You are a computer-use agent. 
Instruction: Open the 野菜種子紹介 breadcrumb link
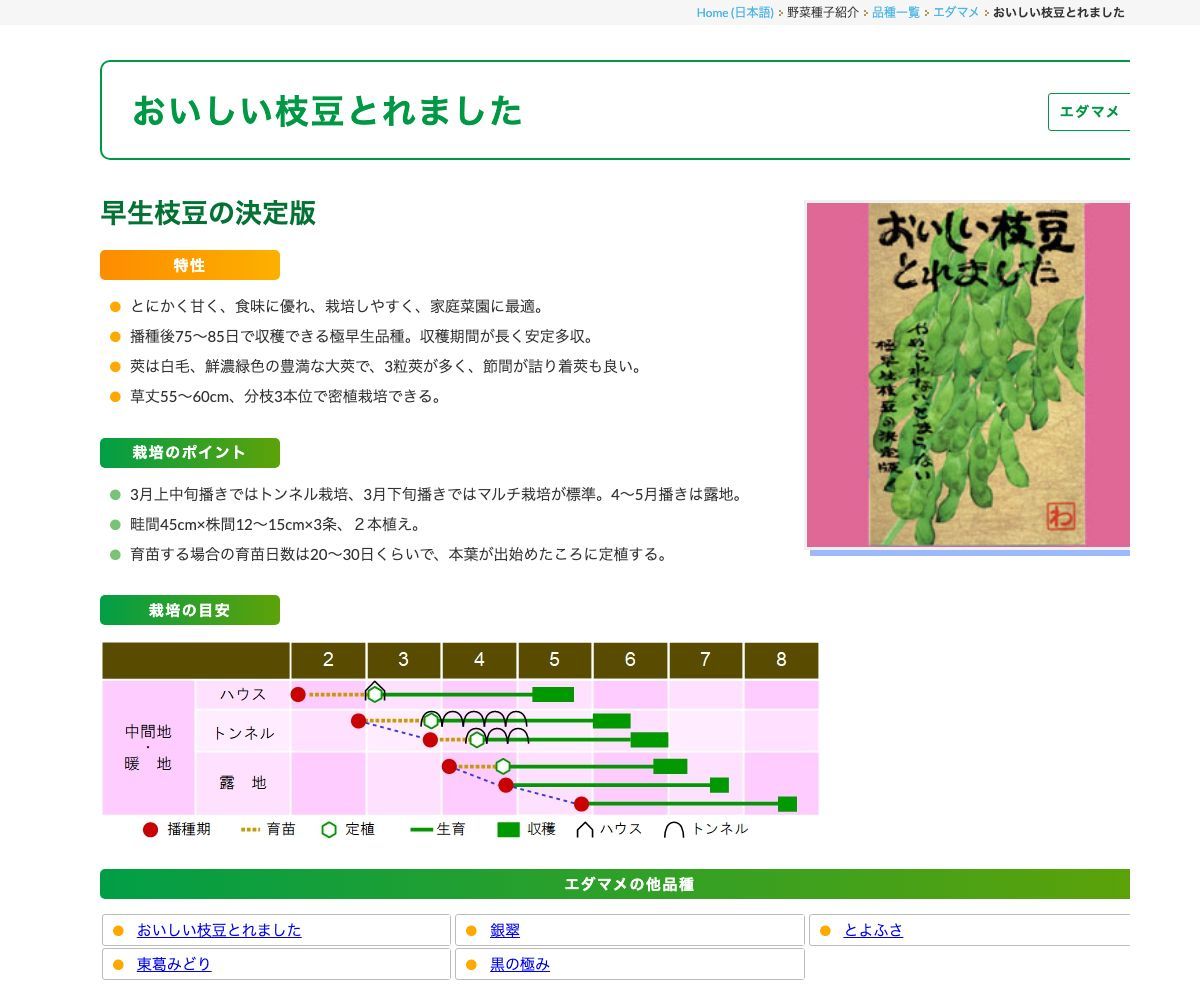coord(822,12)
